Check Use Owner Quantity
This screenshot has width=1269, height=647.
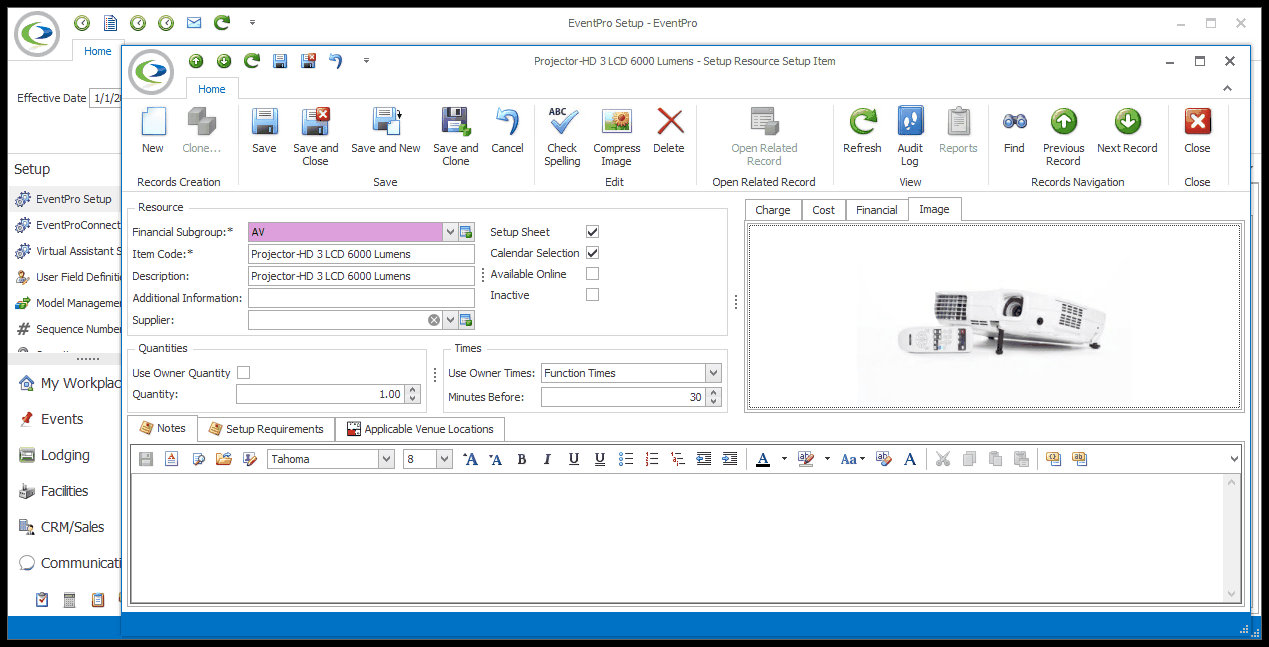(x=243, y=373)
